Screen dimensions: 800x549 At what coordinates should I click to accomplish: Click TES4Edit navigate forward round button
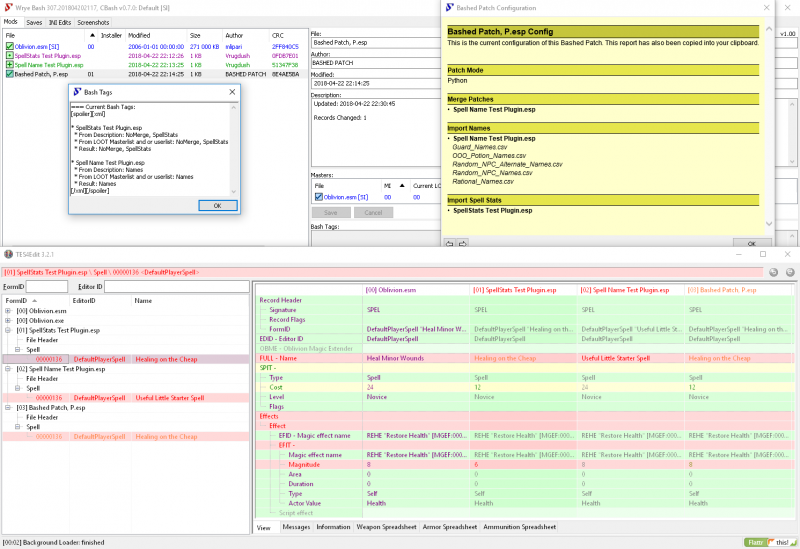pos(790,272)
